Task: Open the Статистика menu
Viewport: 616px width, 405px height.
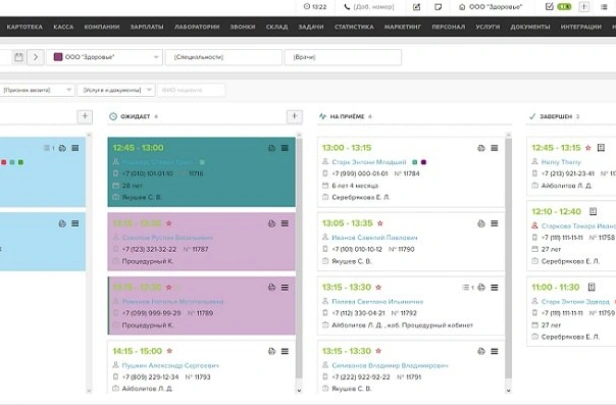Action: tap(355, 27)
